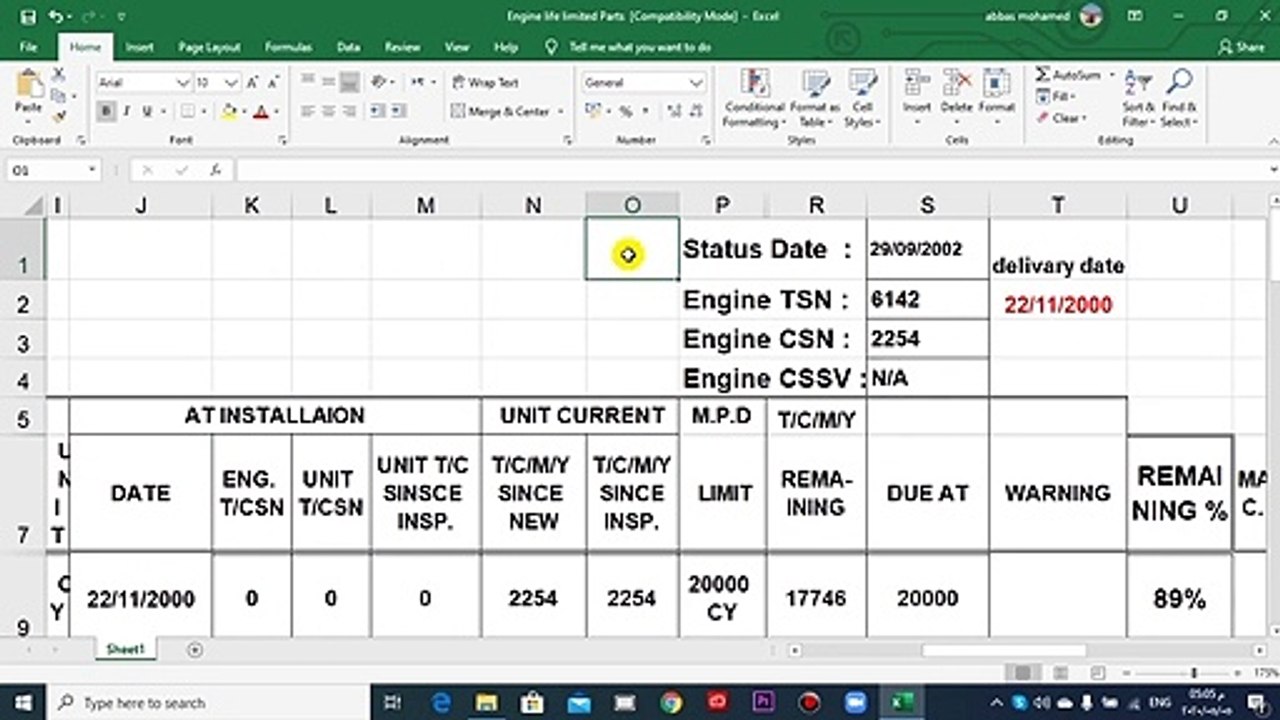Click the Save icon in the title bar
This screenshot has width=1280, height=720.
(28, 17)
